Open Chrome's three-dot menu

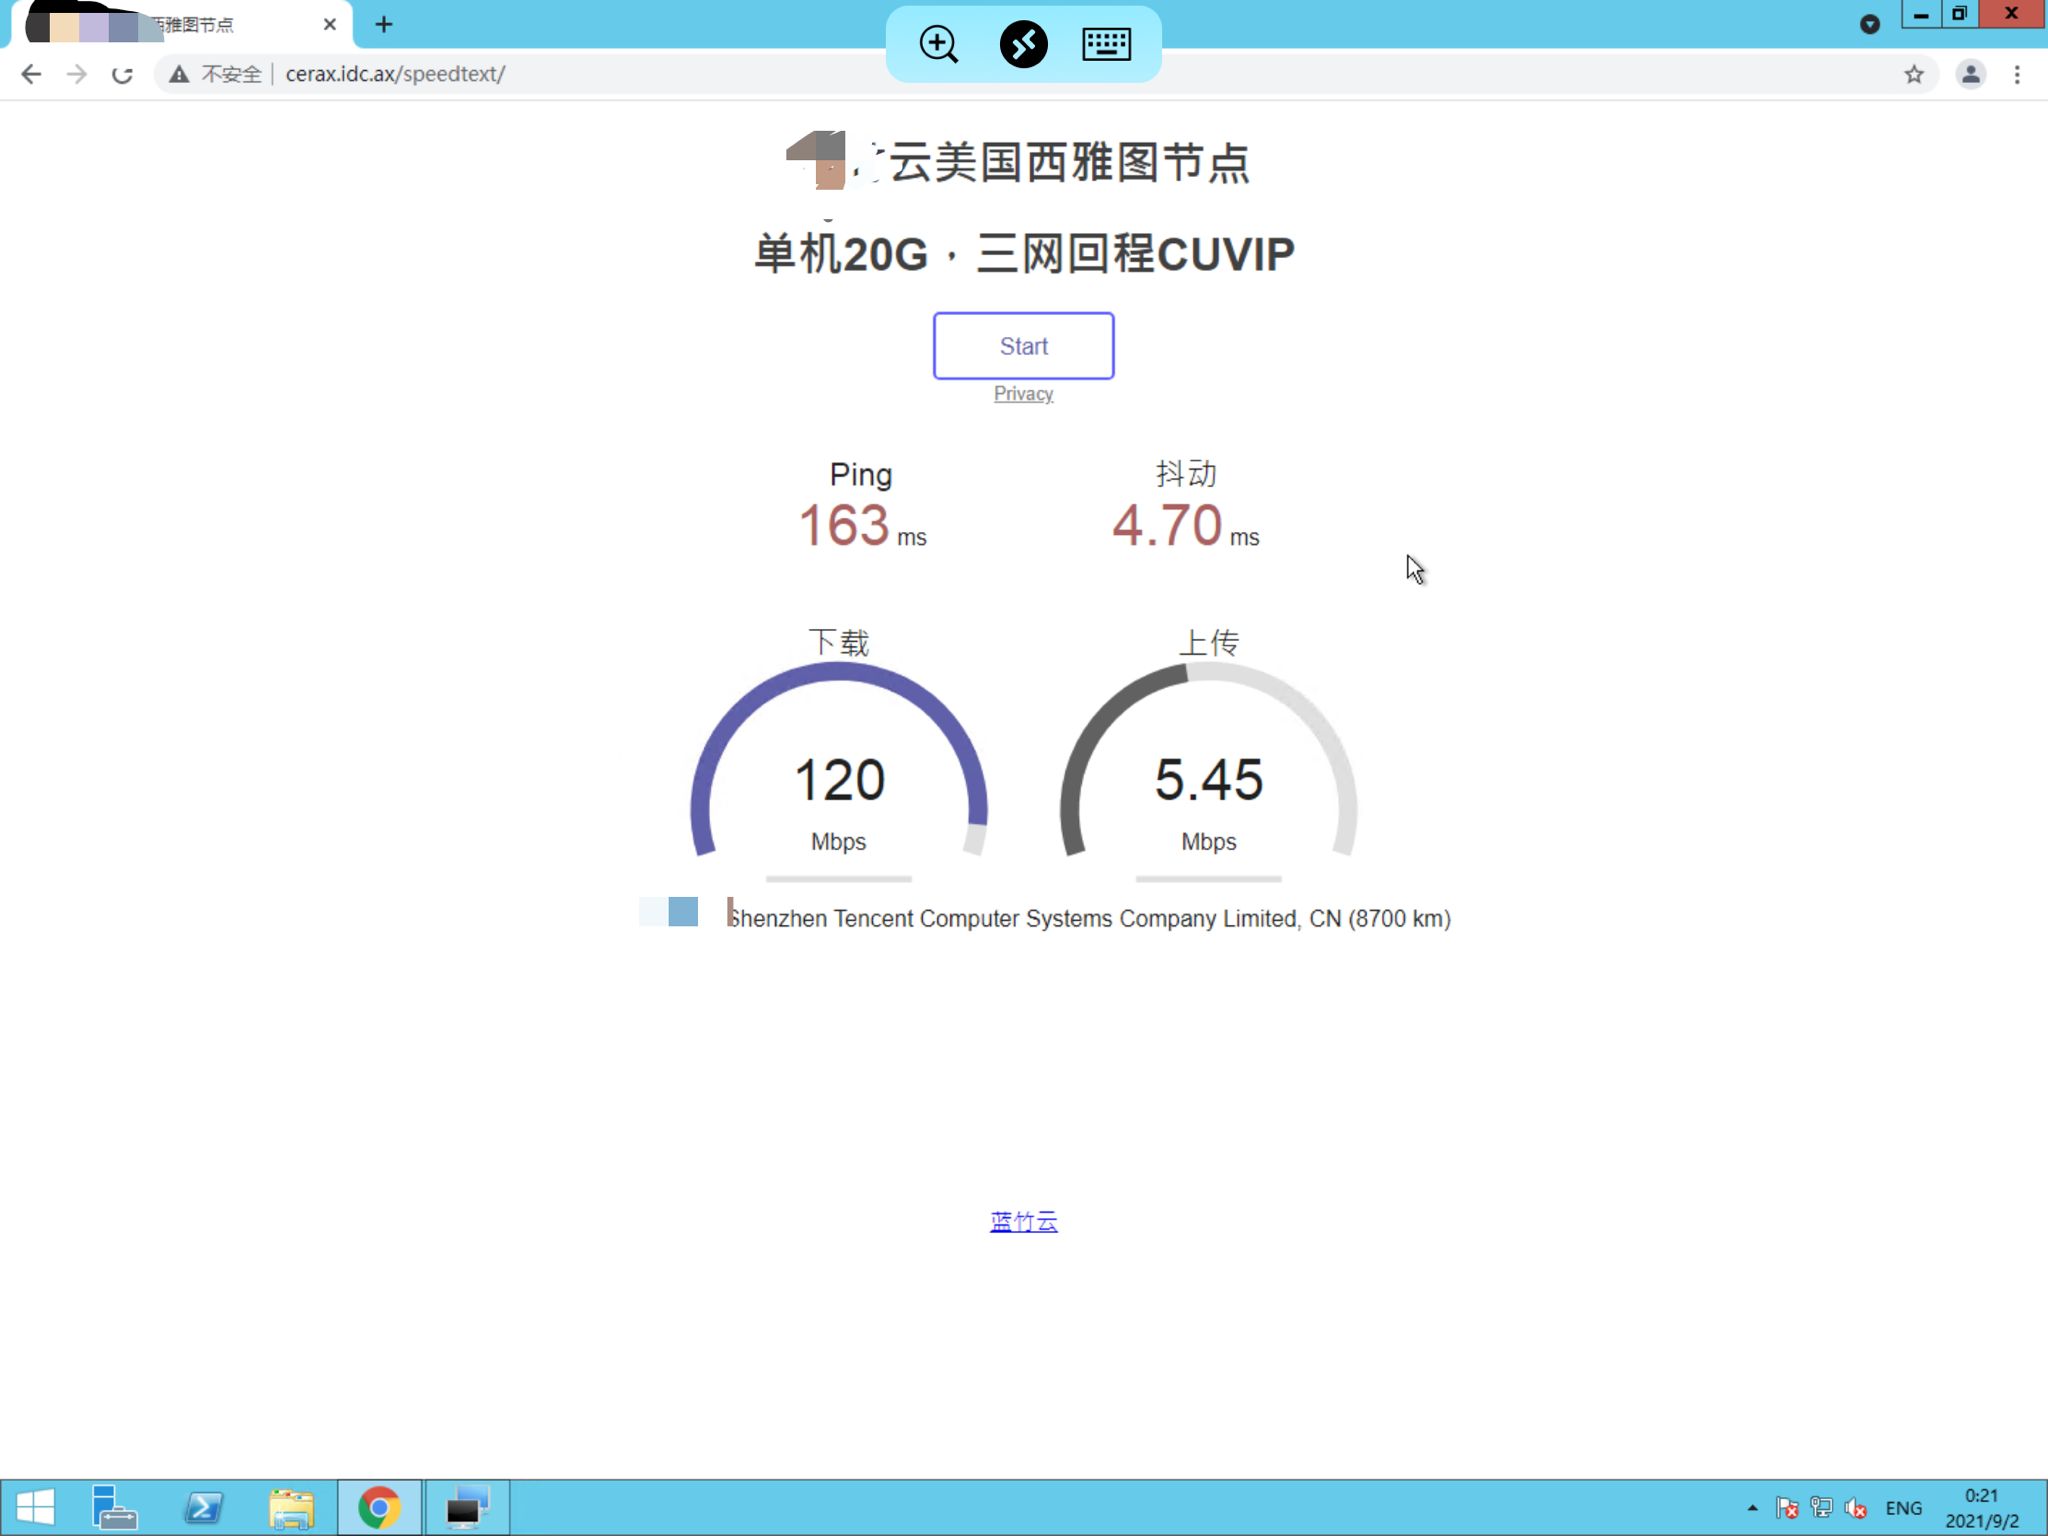(x=2017, y=74)
